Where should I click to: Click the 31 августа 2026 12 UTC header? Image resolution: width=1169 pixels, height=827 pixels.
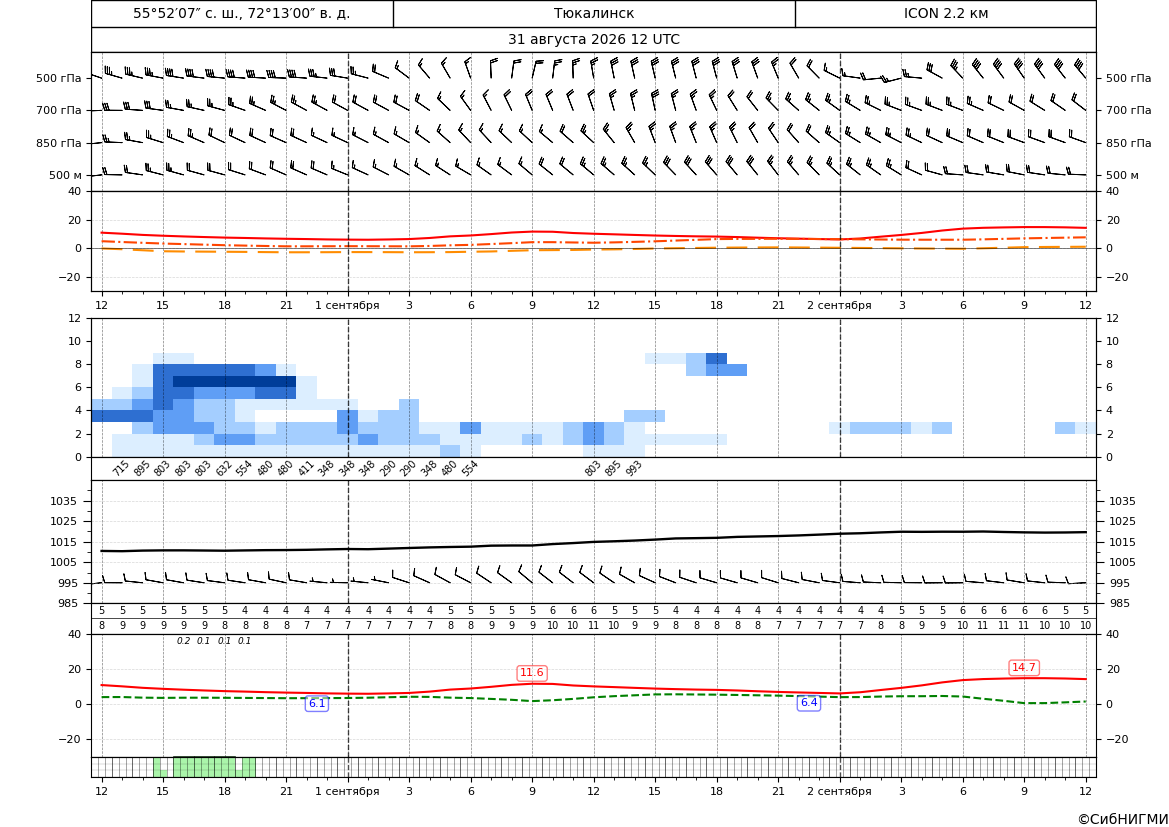click(593, 40)
